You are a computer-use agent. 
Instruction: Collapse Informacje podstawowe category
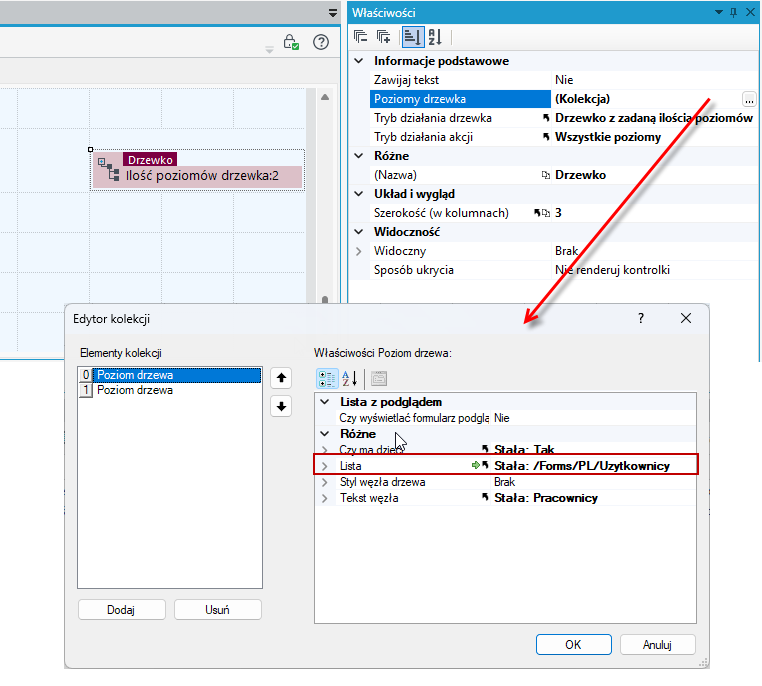[x=359, y=61]
